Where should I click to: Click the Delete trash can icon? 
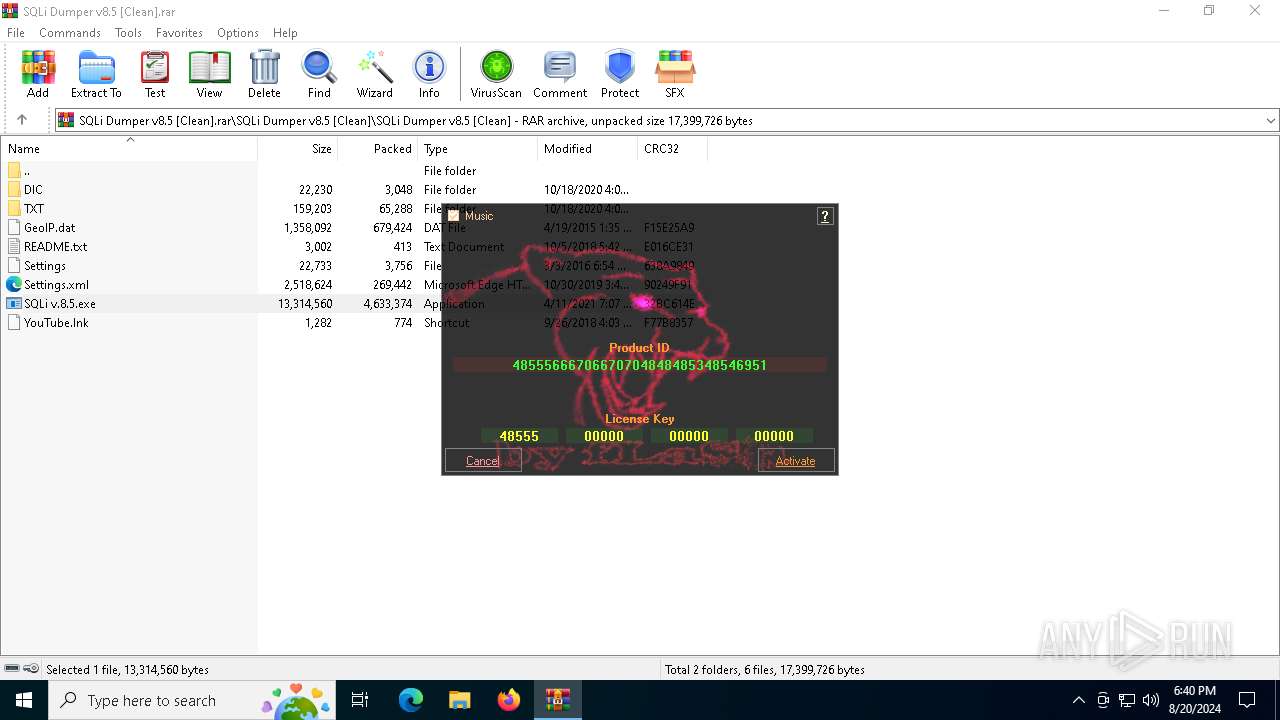click(x=264, y=75)
